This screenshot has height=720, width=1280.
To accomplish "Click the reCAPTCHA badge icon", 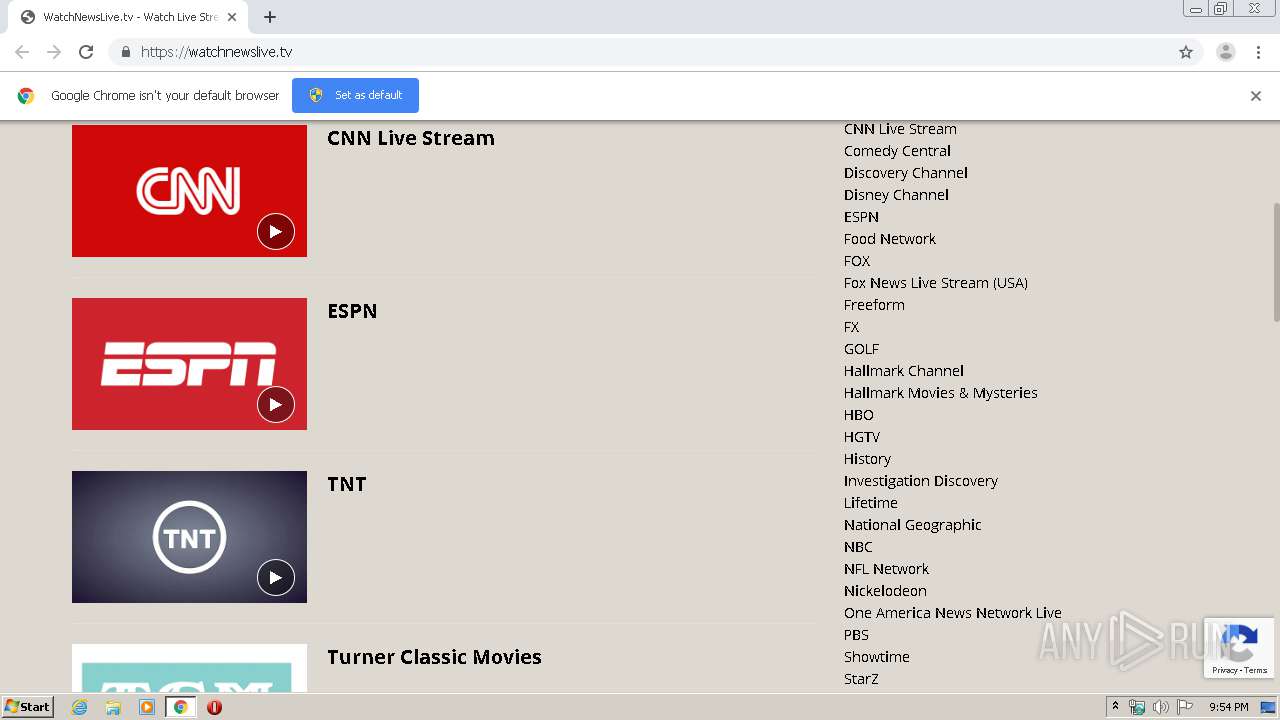I will (x=1239, y=648).
